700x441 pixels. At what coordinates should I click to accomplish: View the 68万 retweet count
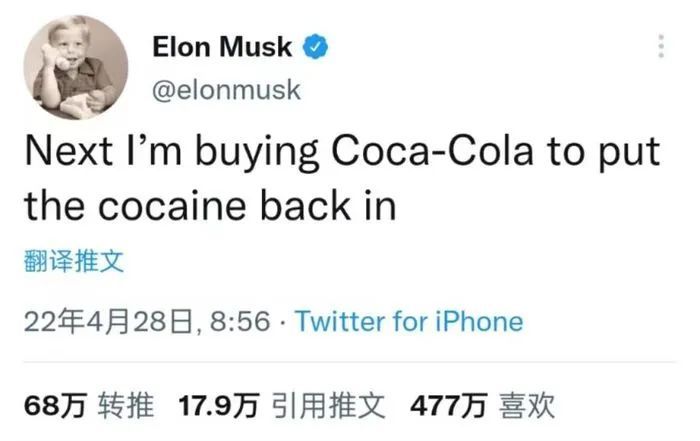[55, 406]
